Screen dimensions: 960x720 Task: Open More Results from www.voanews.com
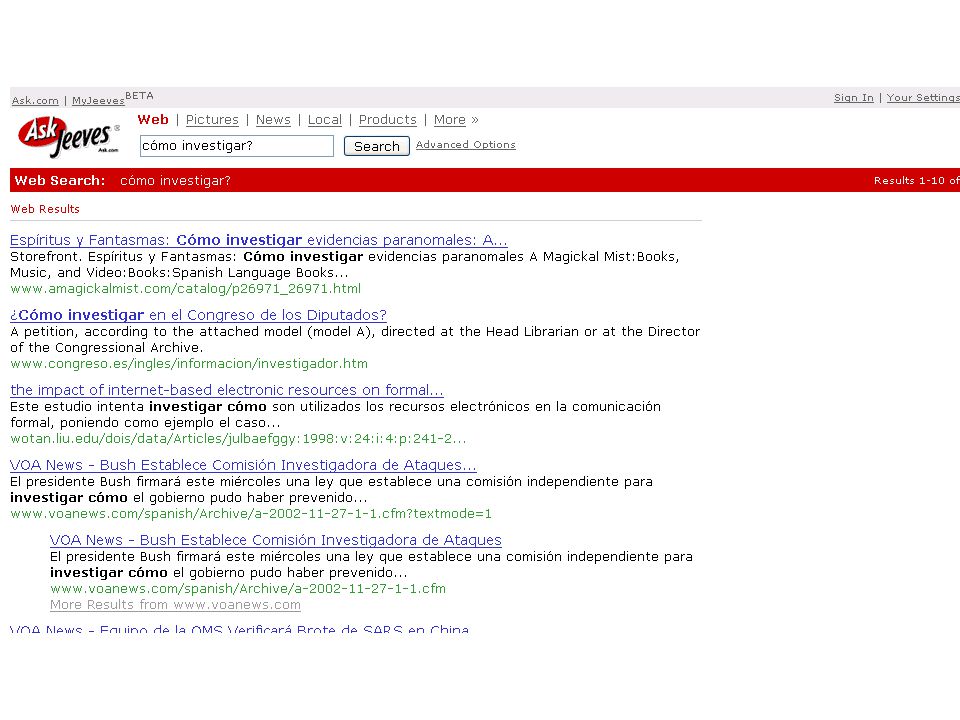[x=175, y=605]
